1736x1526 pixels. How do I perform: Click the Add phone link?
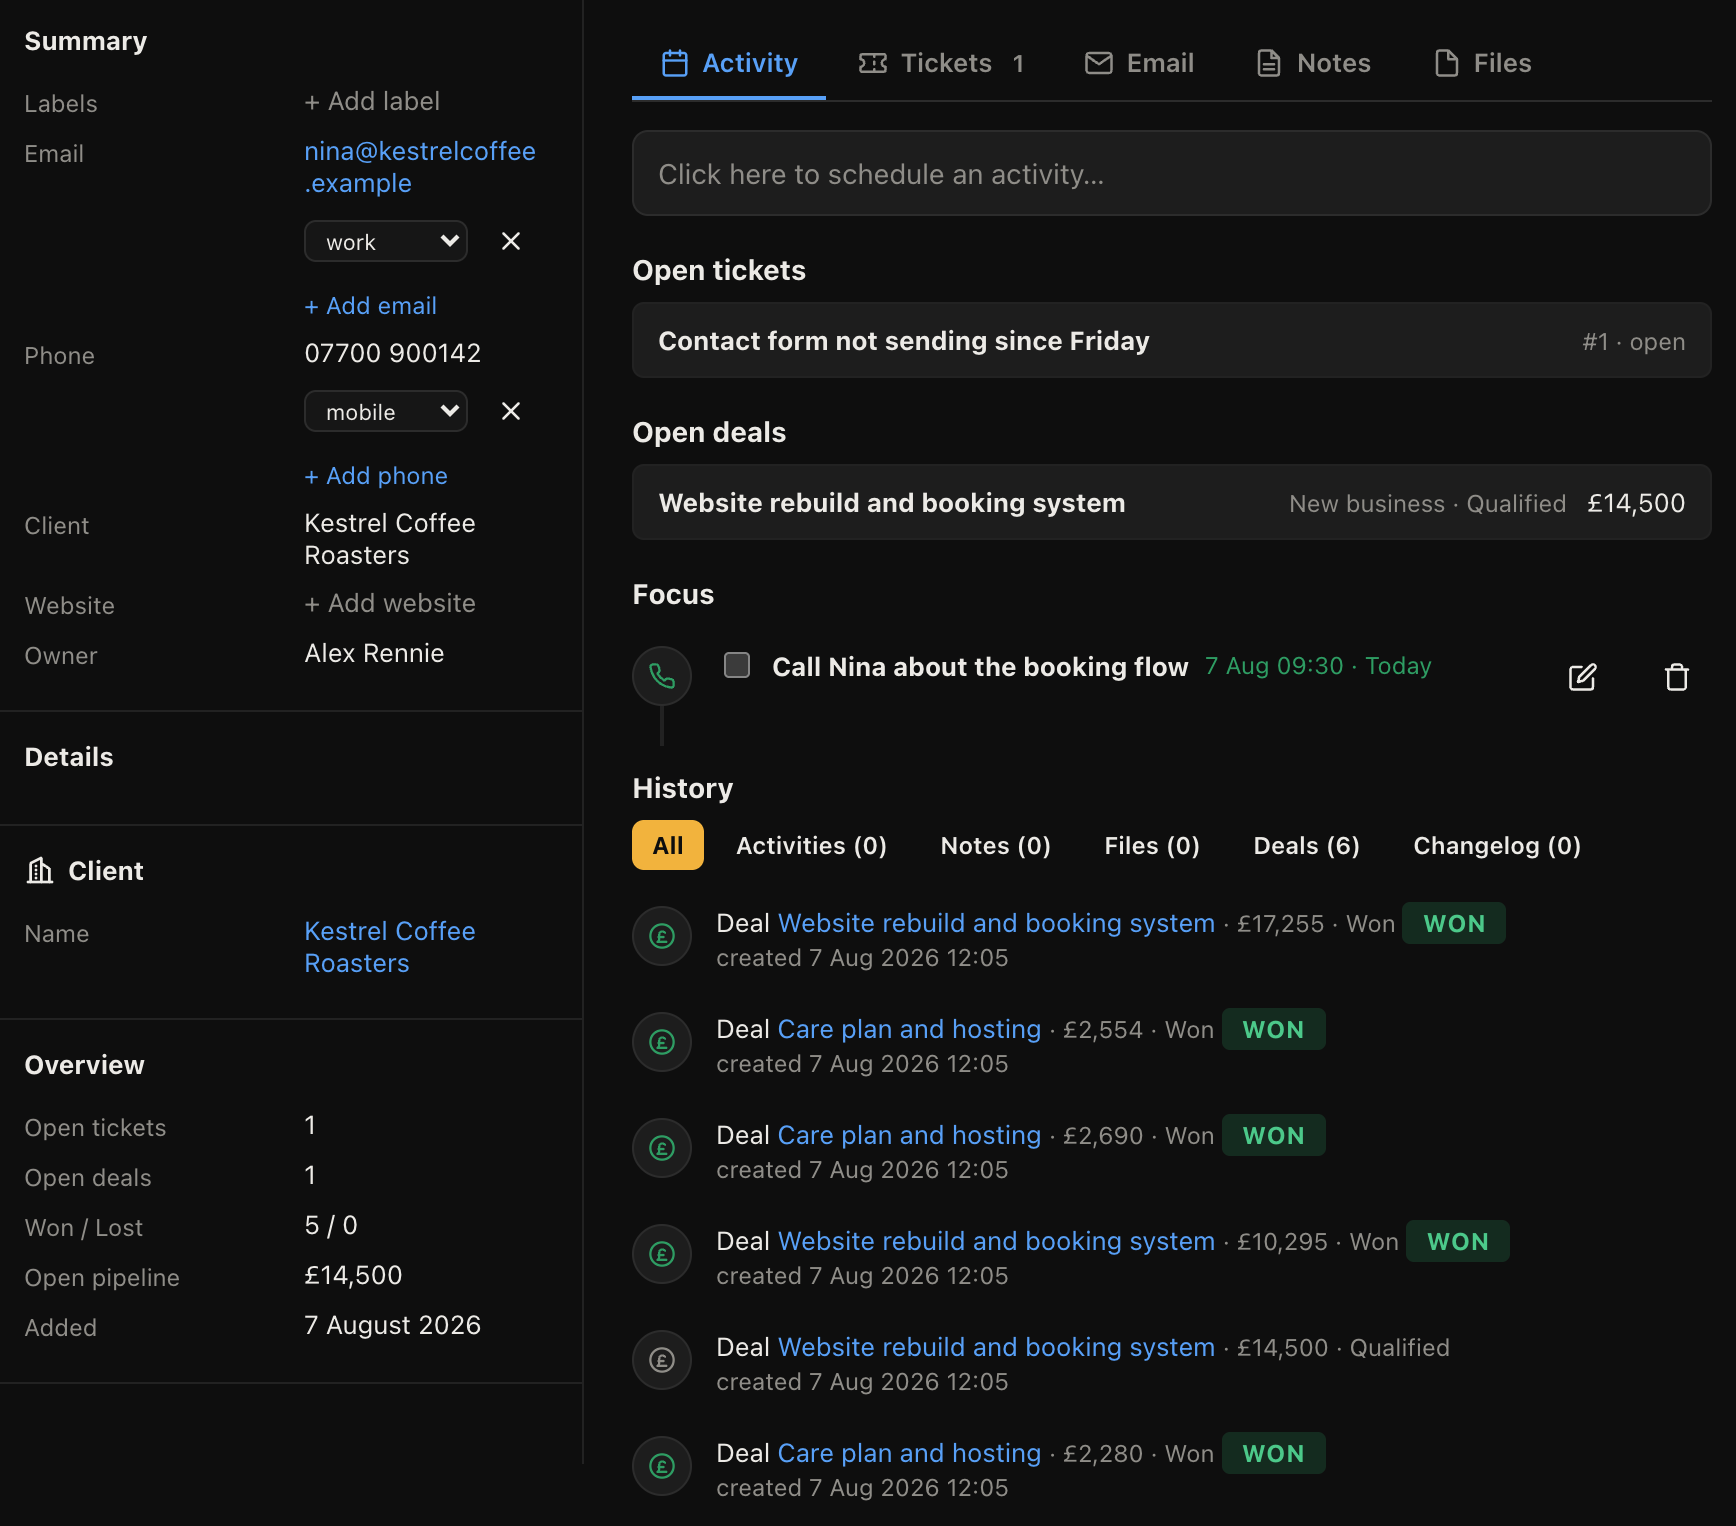click(376, 476)
